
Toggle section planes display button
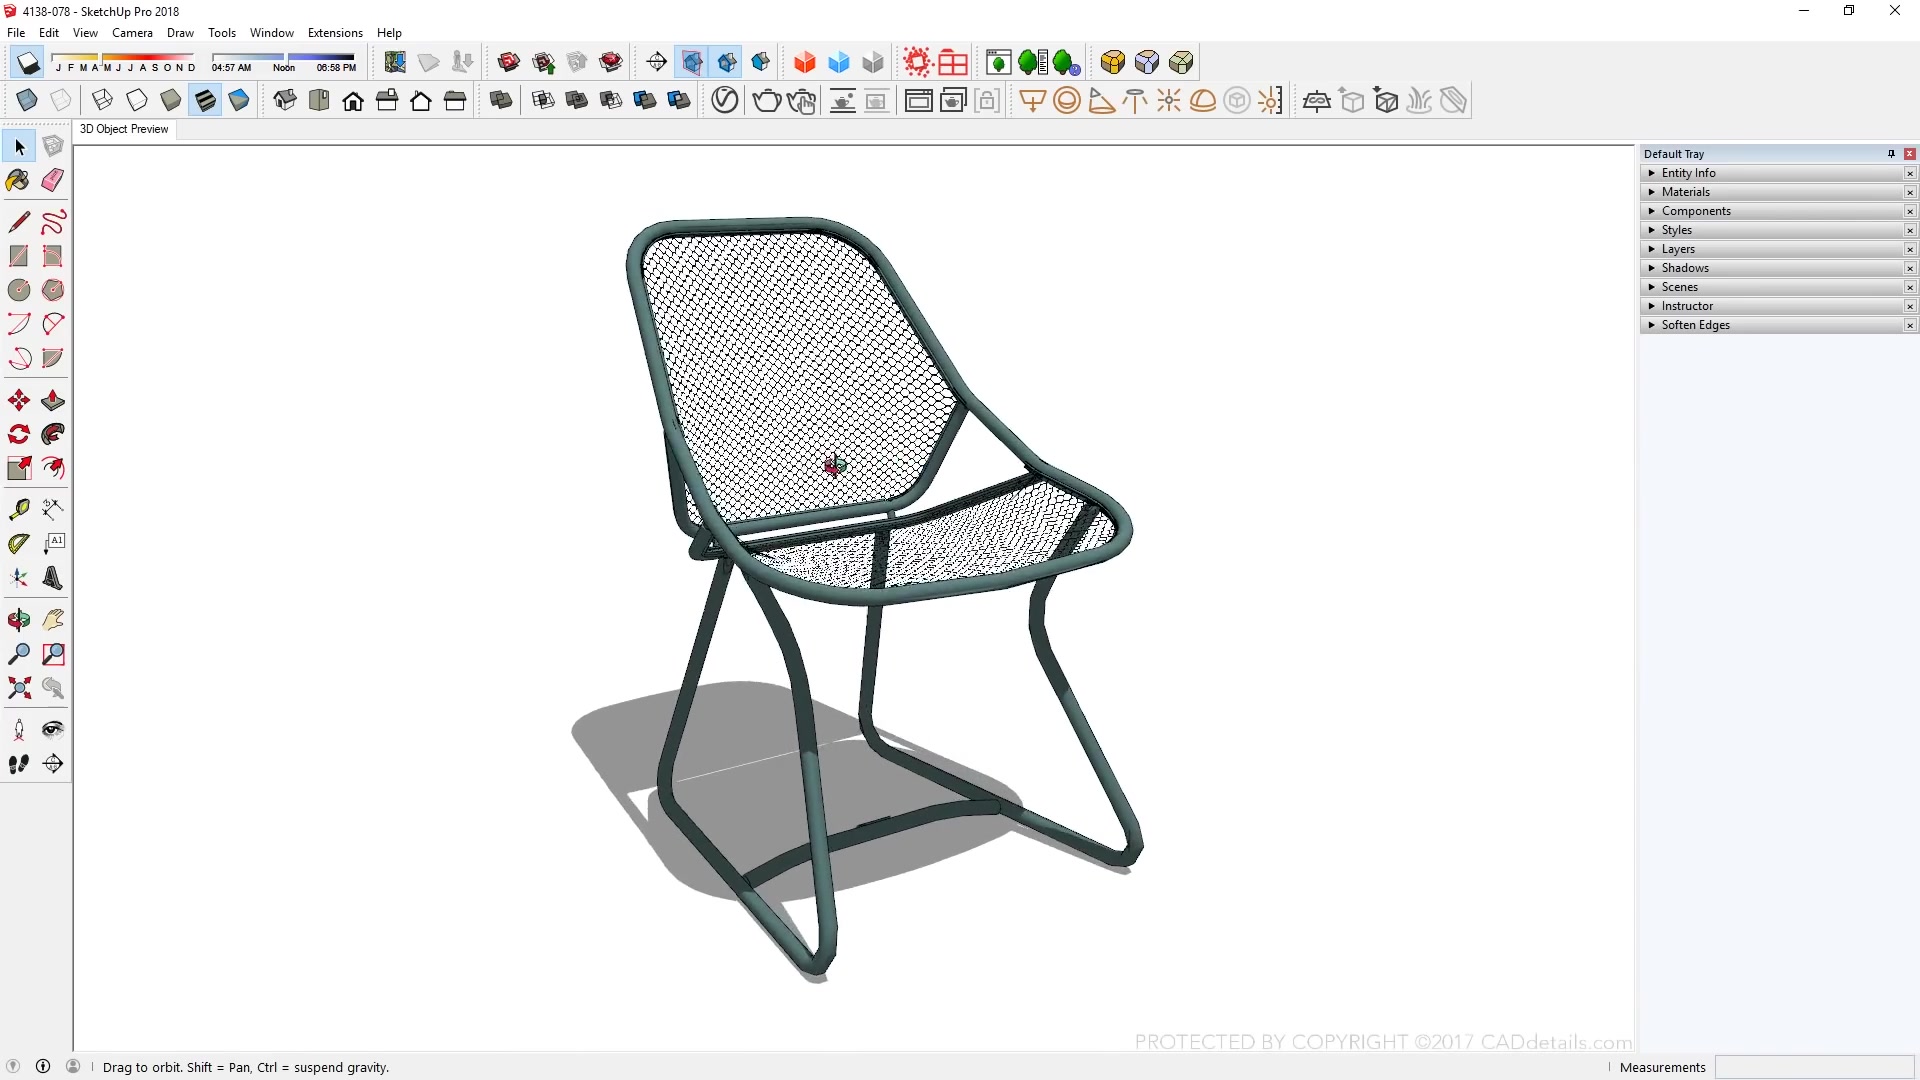(x=692, y=63)
